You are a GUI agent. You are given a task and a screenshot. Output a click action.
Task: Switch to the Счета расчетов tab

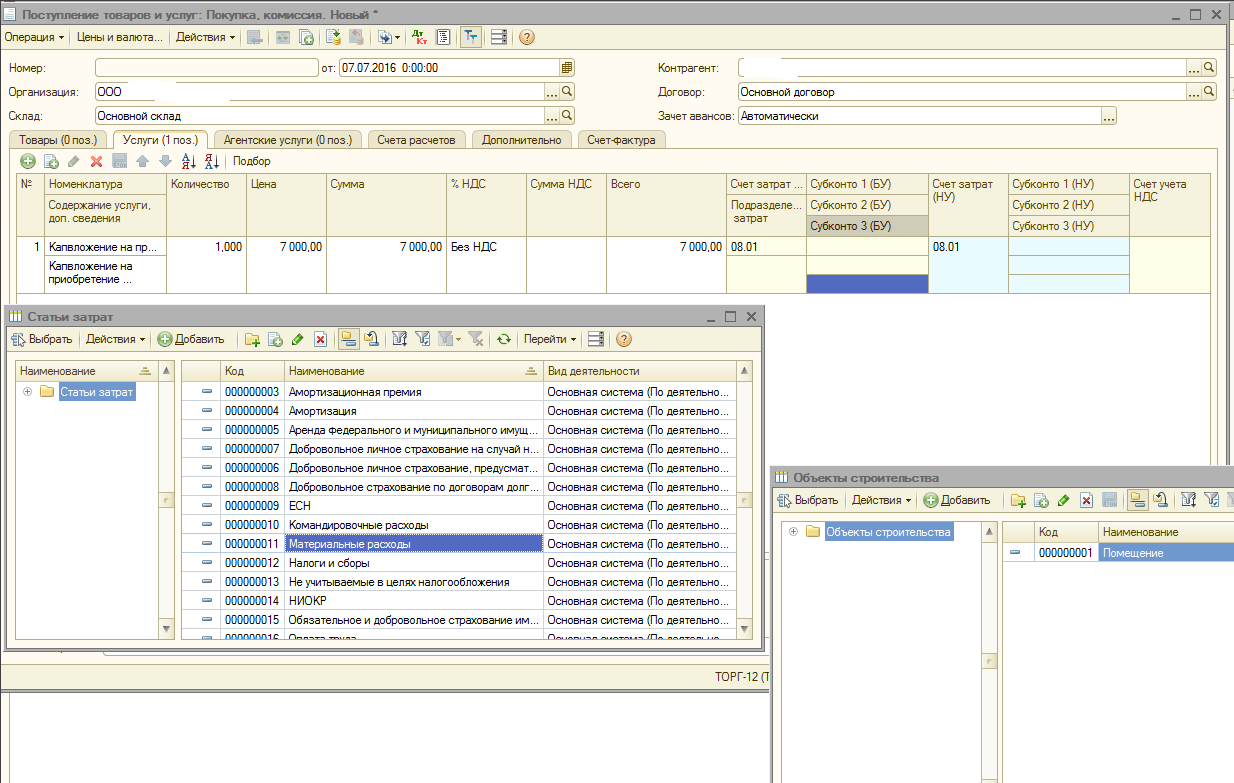417,140
